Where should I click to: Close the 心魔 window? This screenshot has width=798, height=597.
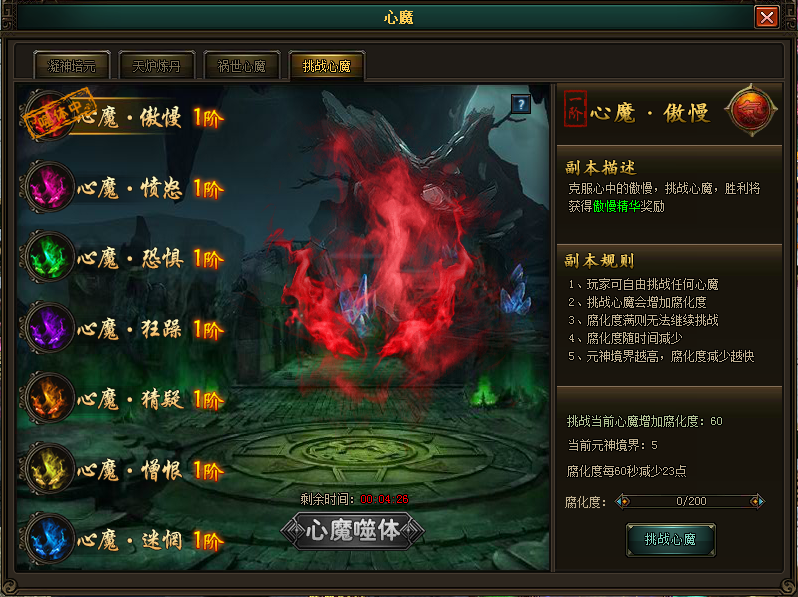coord(766,17)
